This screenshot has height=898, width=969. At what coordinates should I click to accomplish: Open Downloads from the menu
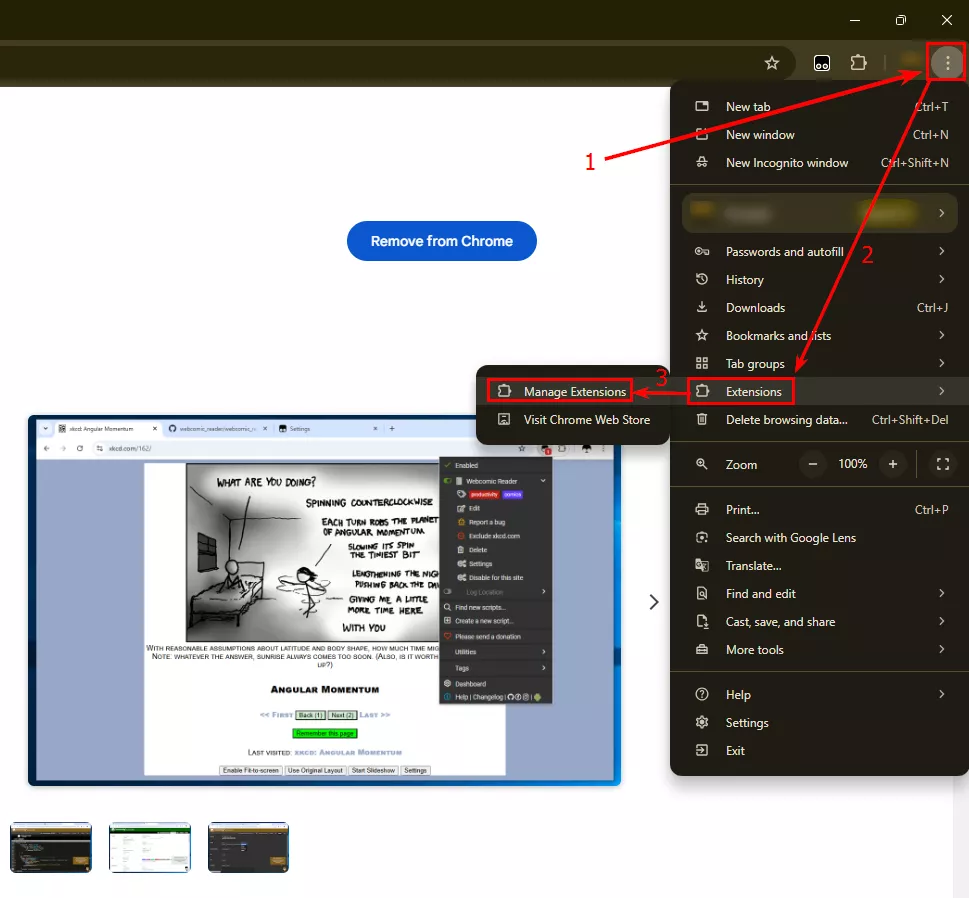coord(819,308)
